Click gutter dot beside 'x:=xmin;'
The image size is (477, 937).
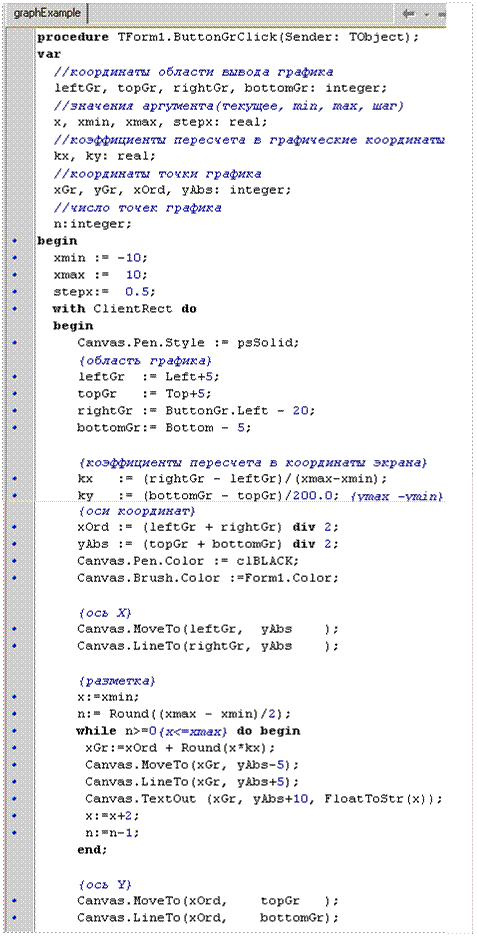click(14, 697)
